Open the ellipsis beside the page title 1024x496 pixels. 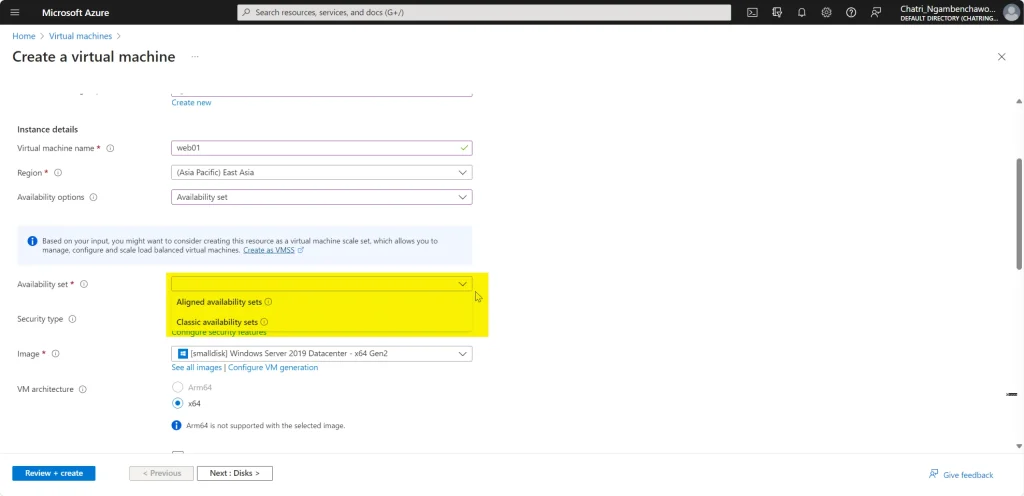coord(195,57)
